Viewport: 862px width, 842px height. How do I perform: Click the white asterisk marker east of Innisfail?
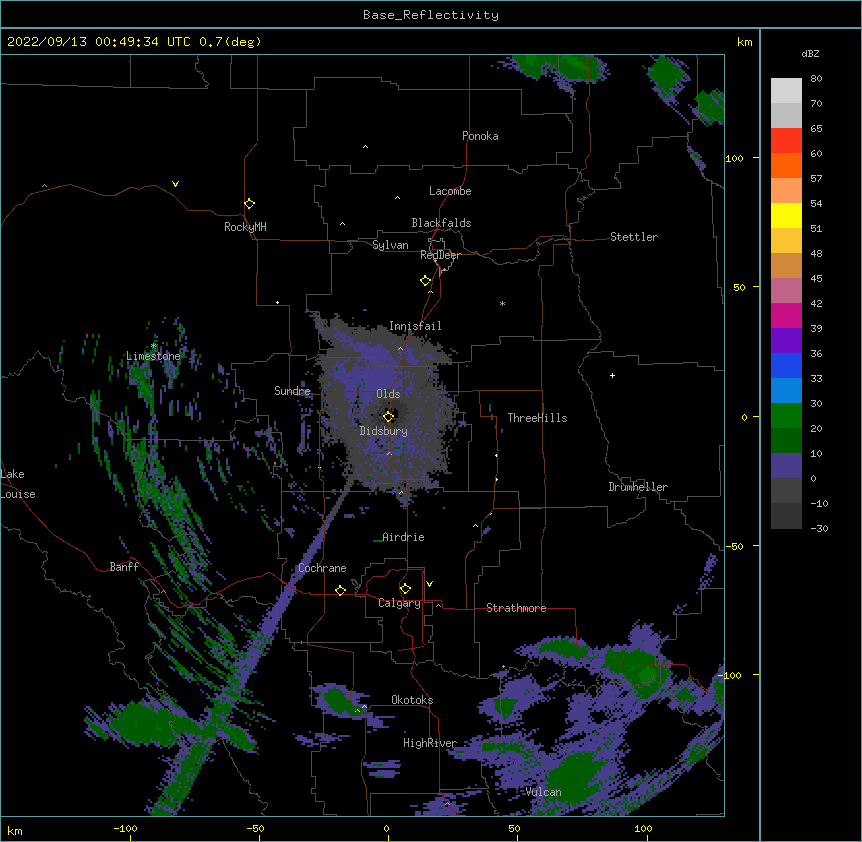(502, 303)
